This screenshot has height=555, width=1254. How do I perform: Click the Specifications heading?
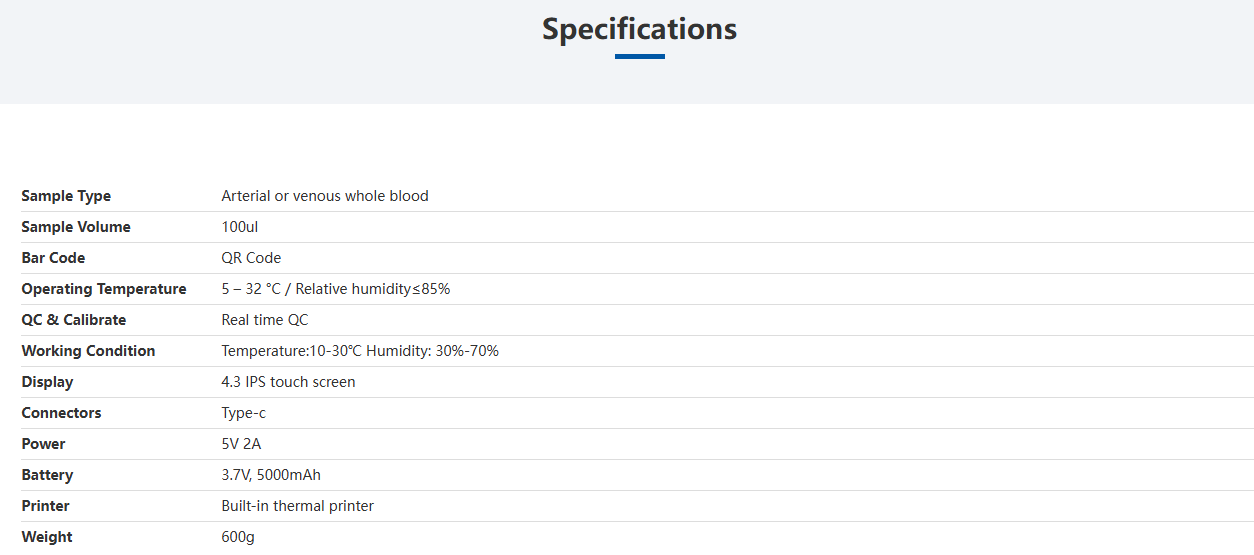click(640, 29)
